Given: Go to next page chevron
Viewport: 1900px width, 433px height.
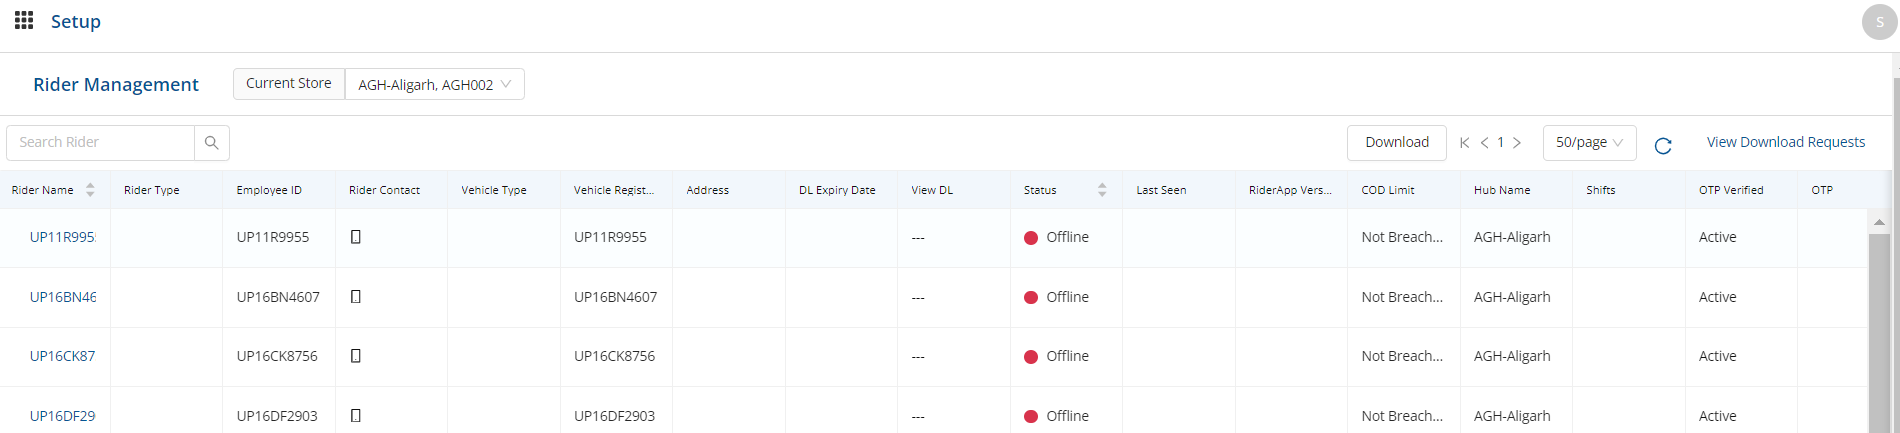Looking at the screenshot, I should pos(1517,143).
